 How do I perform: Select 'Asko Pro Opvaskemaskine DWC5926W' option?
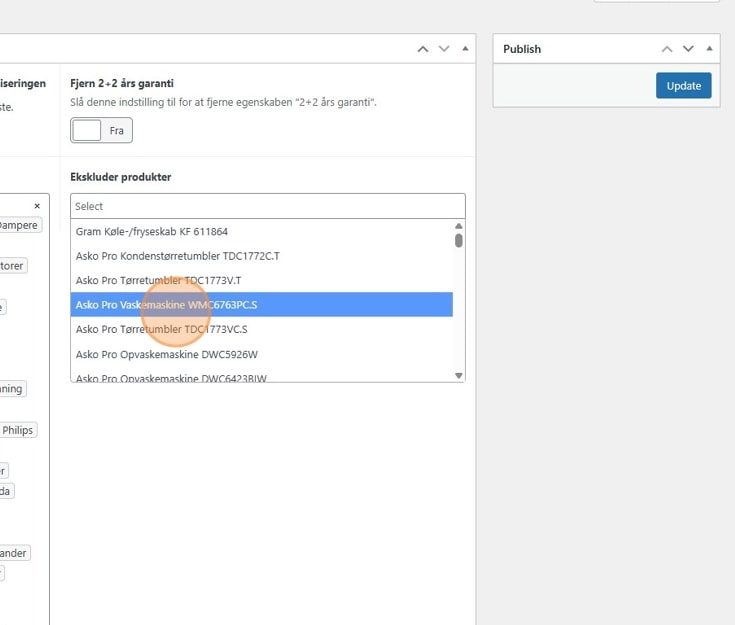point(262,354)
